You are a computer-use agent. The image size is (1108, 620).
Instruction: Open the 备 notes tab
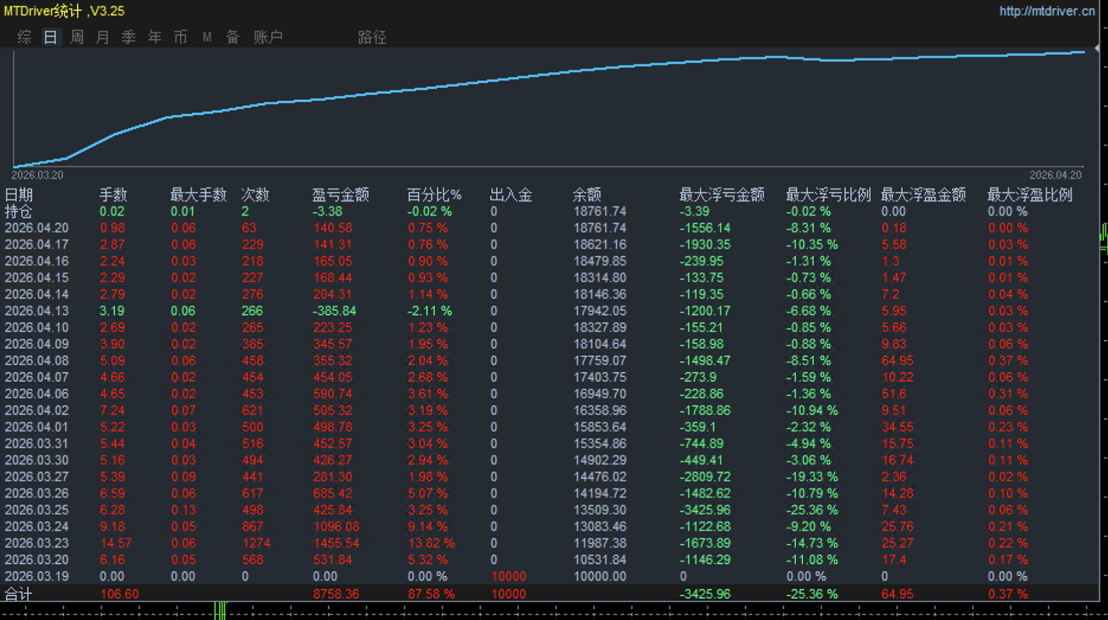pyautogui.click(x=232, y=37)
